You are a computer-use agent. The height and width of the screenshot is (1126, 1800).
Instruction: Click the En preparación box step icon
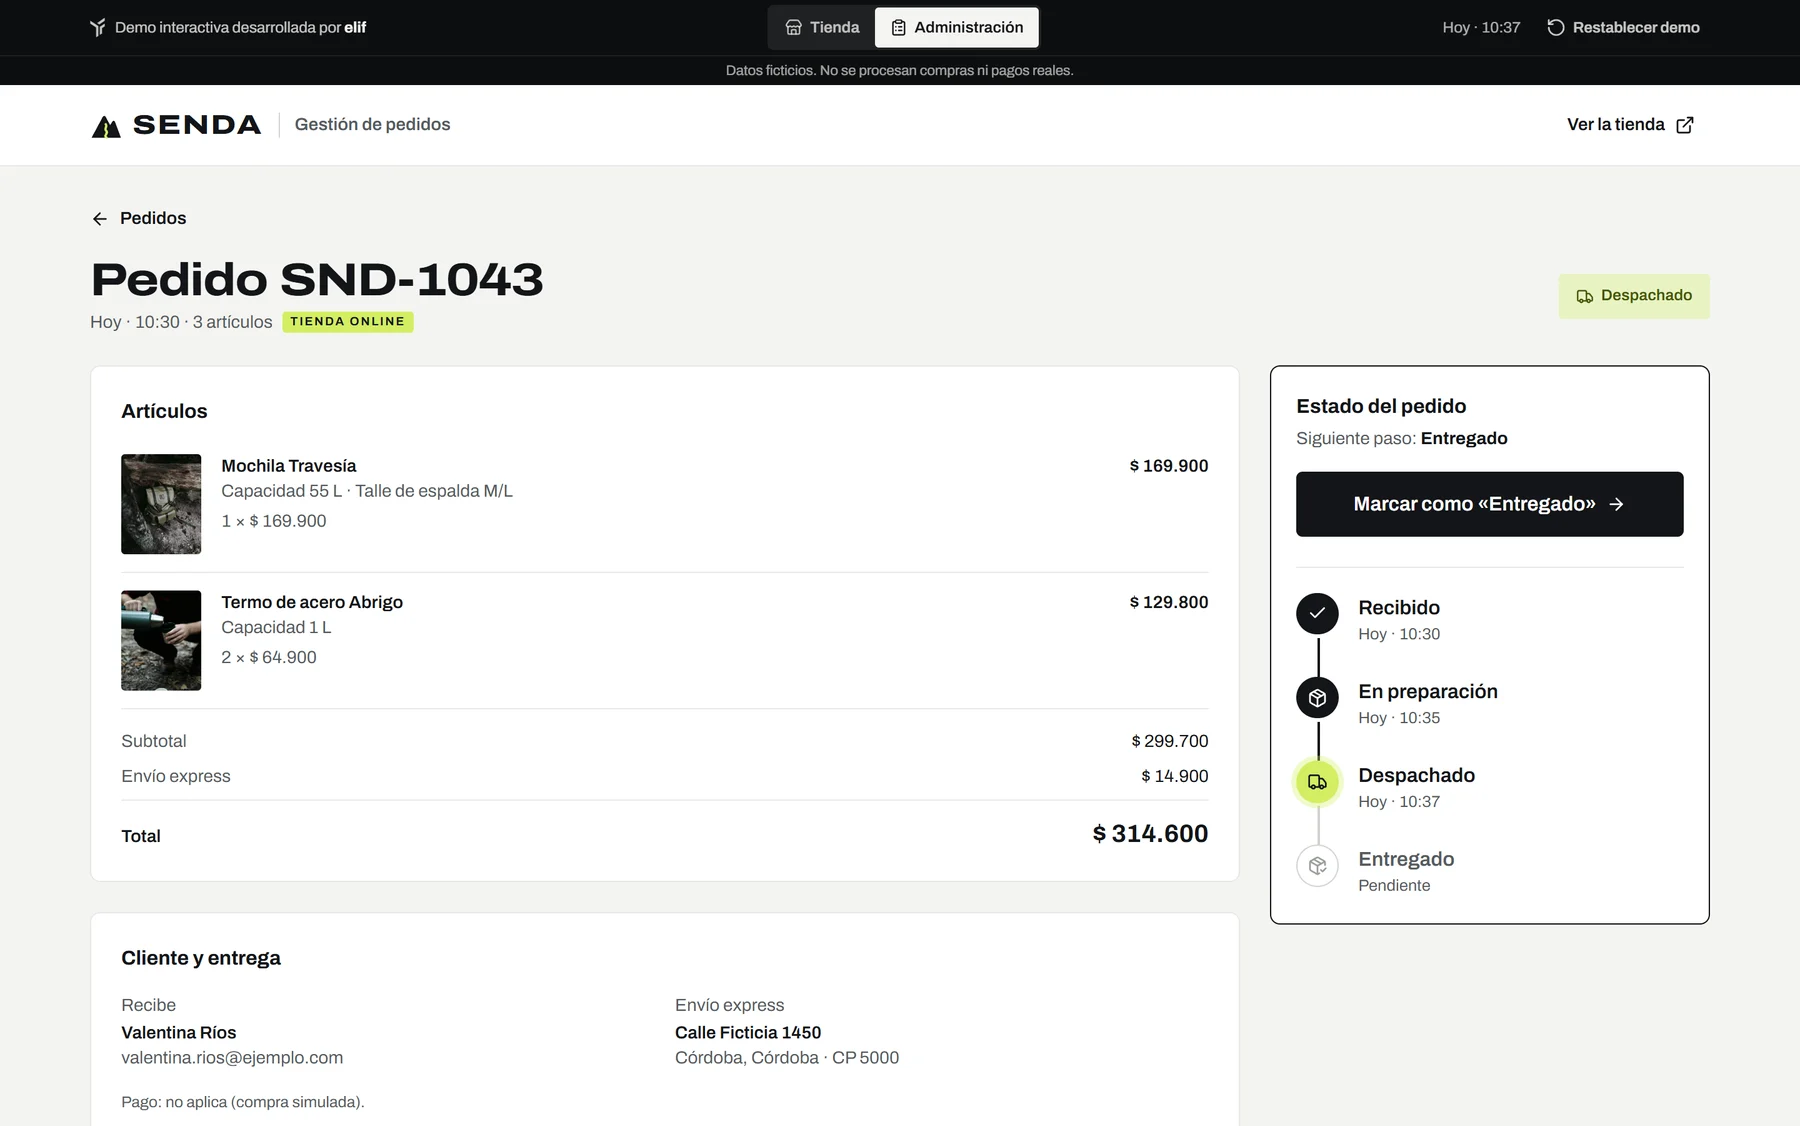(1317, 698)
